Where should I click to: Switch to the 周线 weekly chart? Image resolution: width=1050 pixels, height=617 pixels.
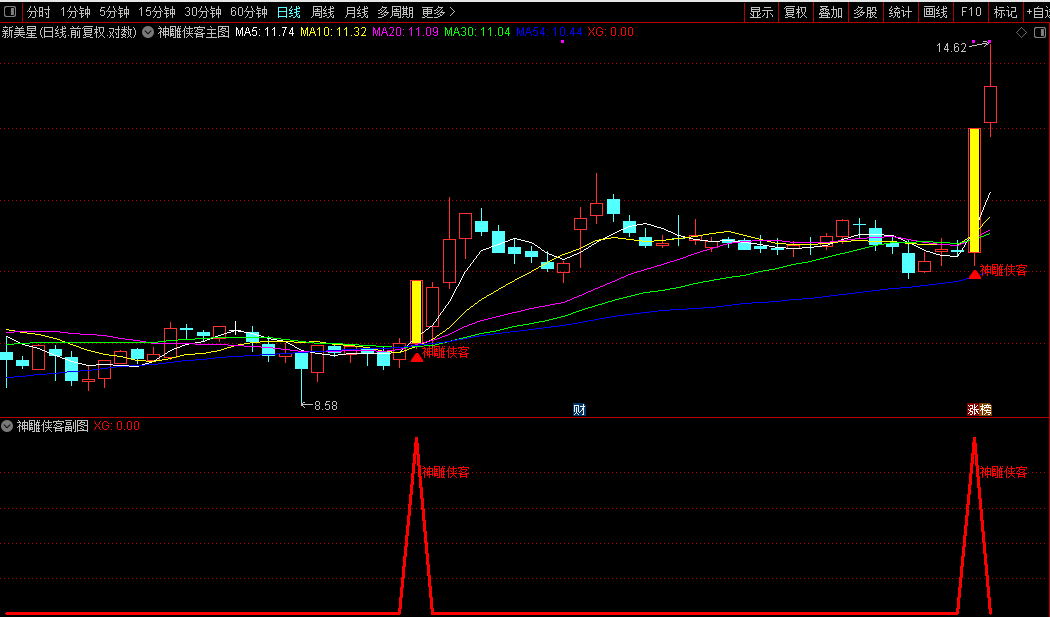323,12
